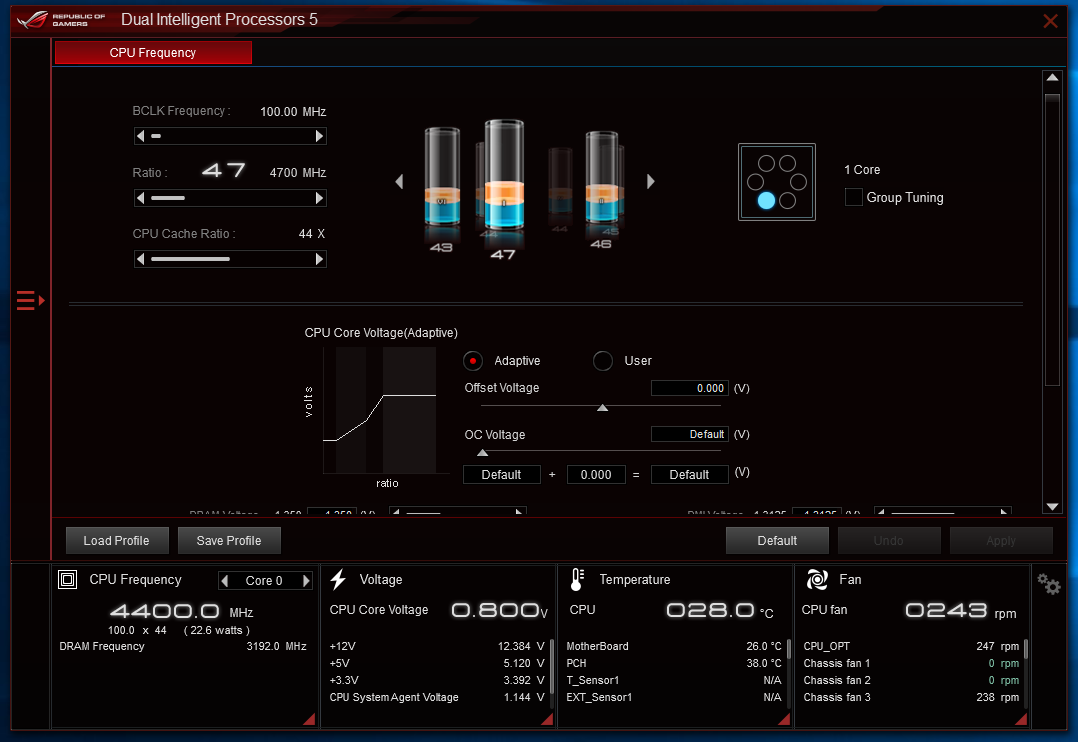Decrease CPU Cache Ratio with left arrow
The height and width of the screenshot is (742, 1078).
(x=141, y=259)
